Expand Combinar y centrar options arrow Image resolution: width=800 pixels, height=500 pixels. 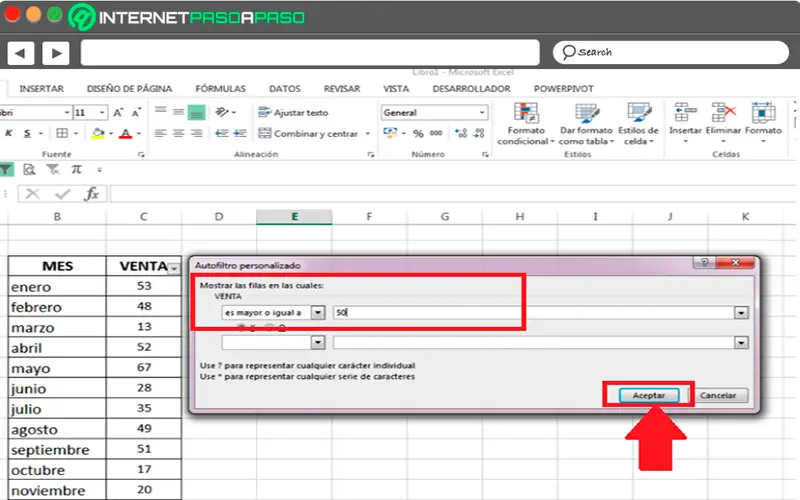coord(367,134)
